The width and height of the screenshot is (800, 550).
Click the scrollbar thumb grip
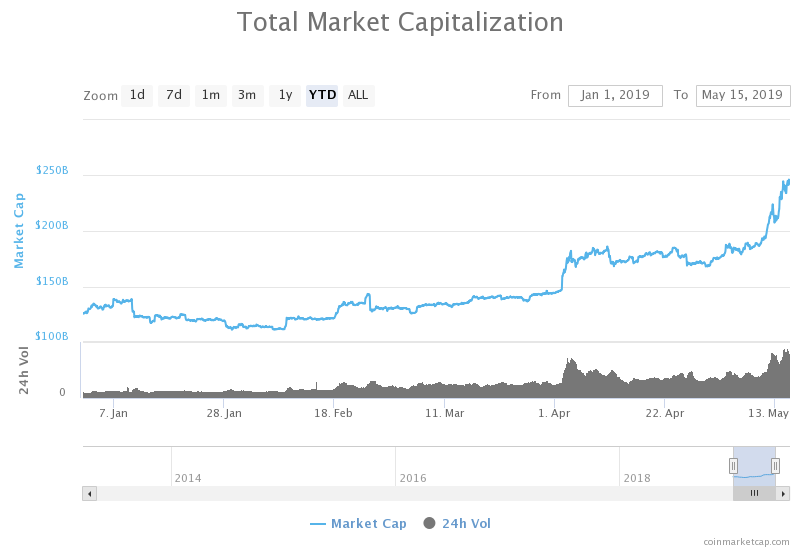(x=754, y=493)
